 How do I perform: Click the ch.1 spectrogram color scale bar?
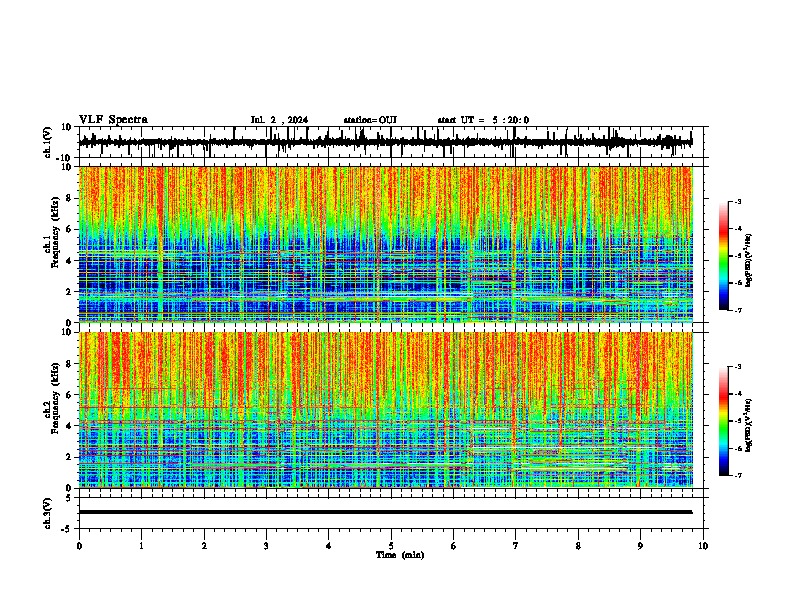pyautogui.click(x=724, y=256)
